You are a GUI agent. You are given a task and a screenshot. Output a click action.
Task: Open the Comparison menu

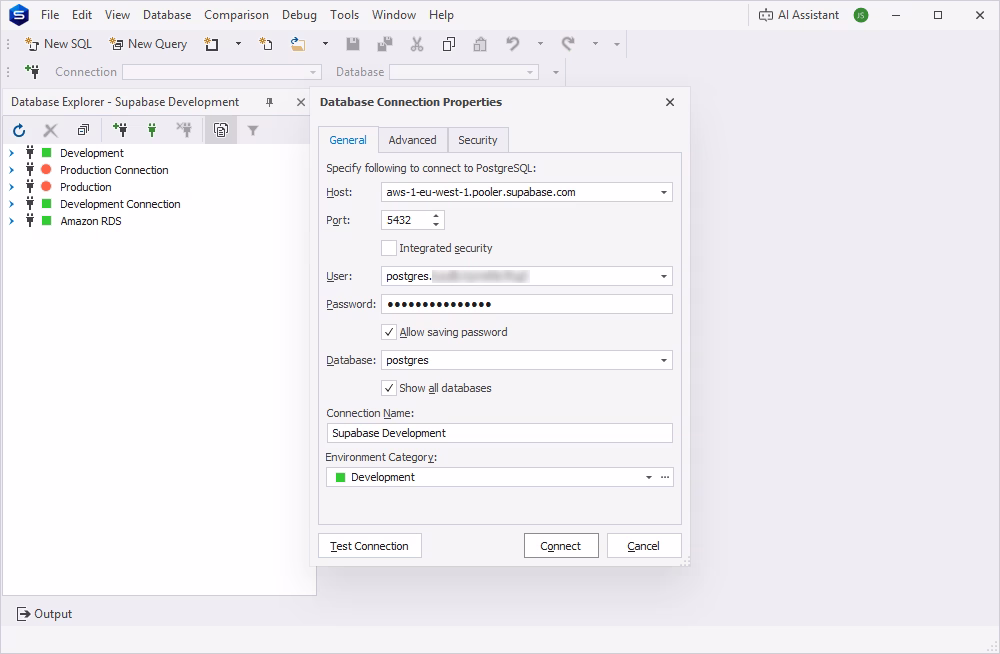[x=237, y=15]
